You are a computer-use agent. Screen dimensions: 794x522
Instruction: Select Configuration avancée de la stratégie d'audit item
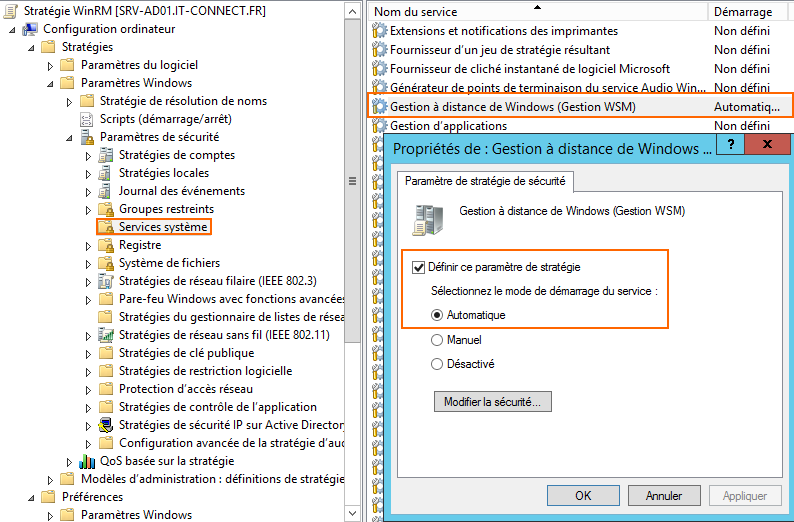point(231,443)
